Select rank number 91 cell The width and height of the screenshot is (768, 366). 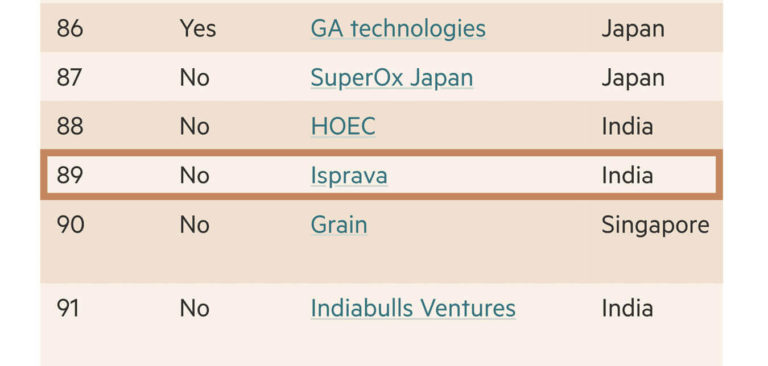68,308
